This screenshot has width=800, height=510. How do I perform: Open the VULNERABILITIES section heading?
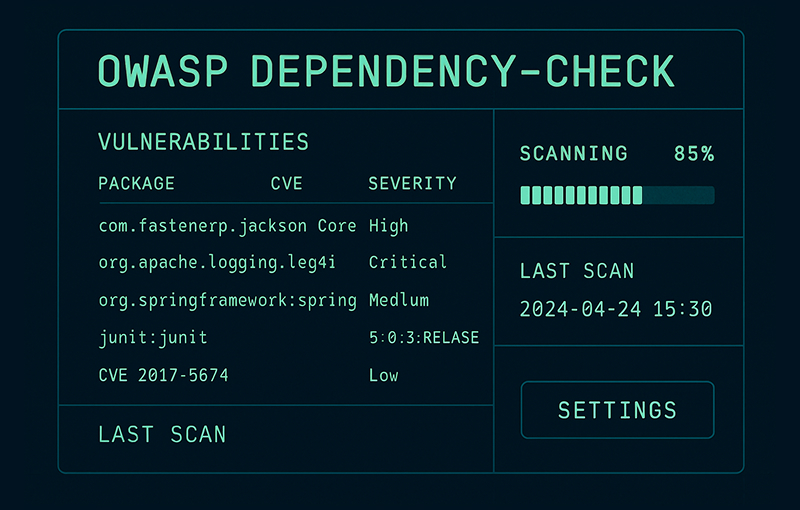pos(203,142)
